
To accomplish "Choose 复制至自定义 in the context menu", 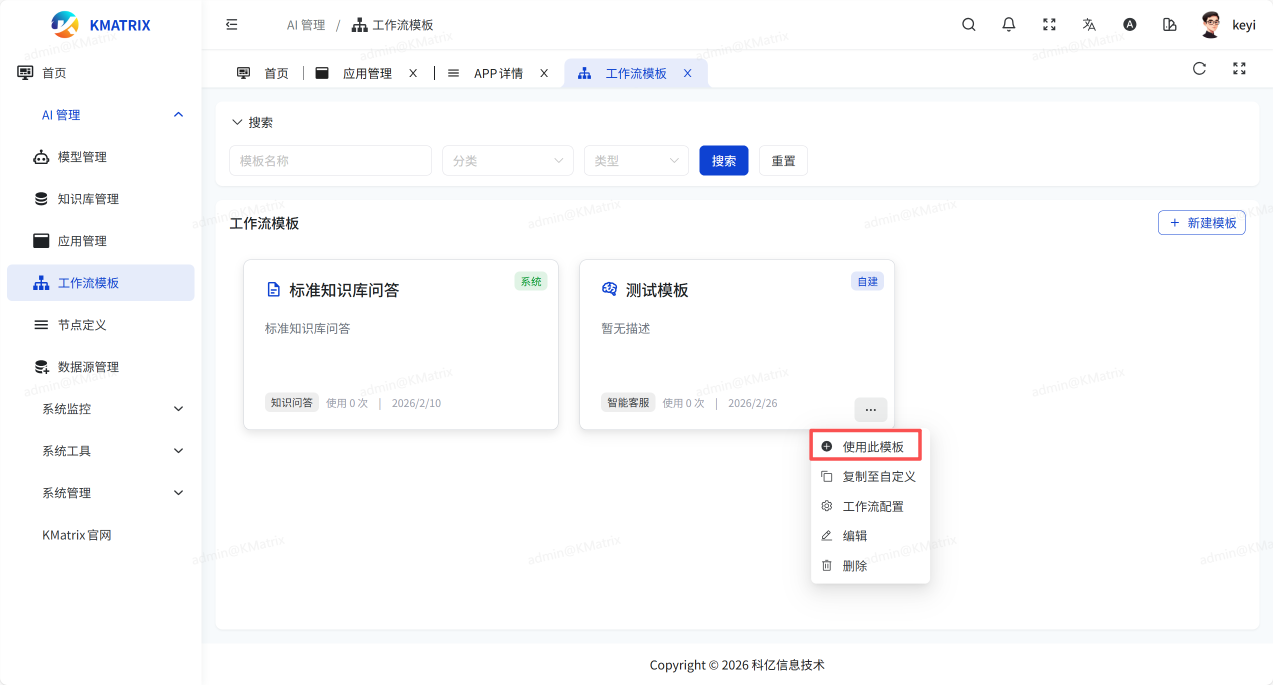I will (878, 477).
